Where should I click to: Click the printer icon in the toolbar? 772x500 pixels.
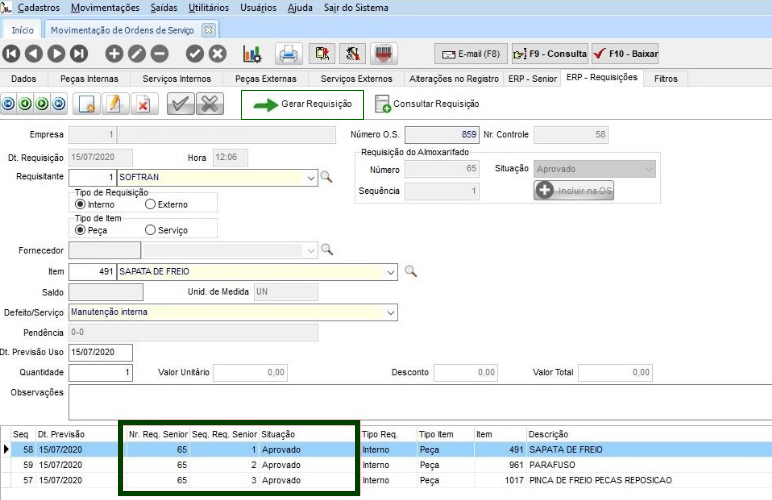coord(288,54)
